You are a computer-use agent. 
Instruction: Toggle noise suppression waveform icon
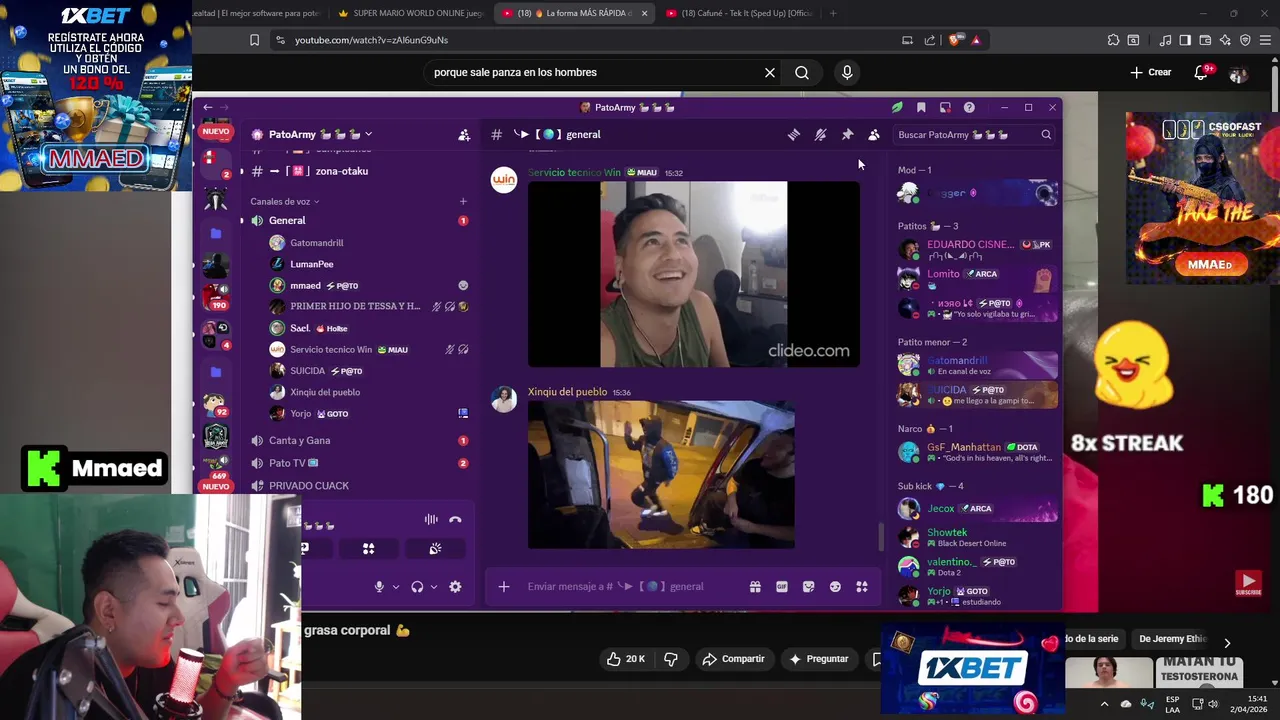click(x=431, y=519)
